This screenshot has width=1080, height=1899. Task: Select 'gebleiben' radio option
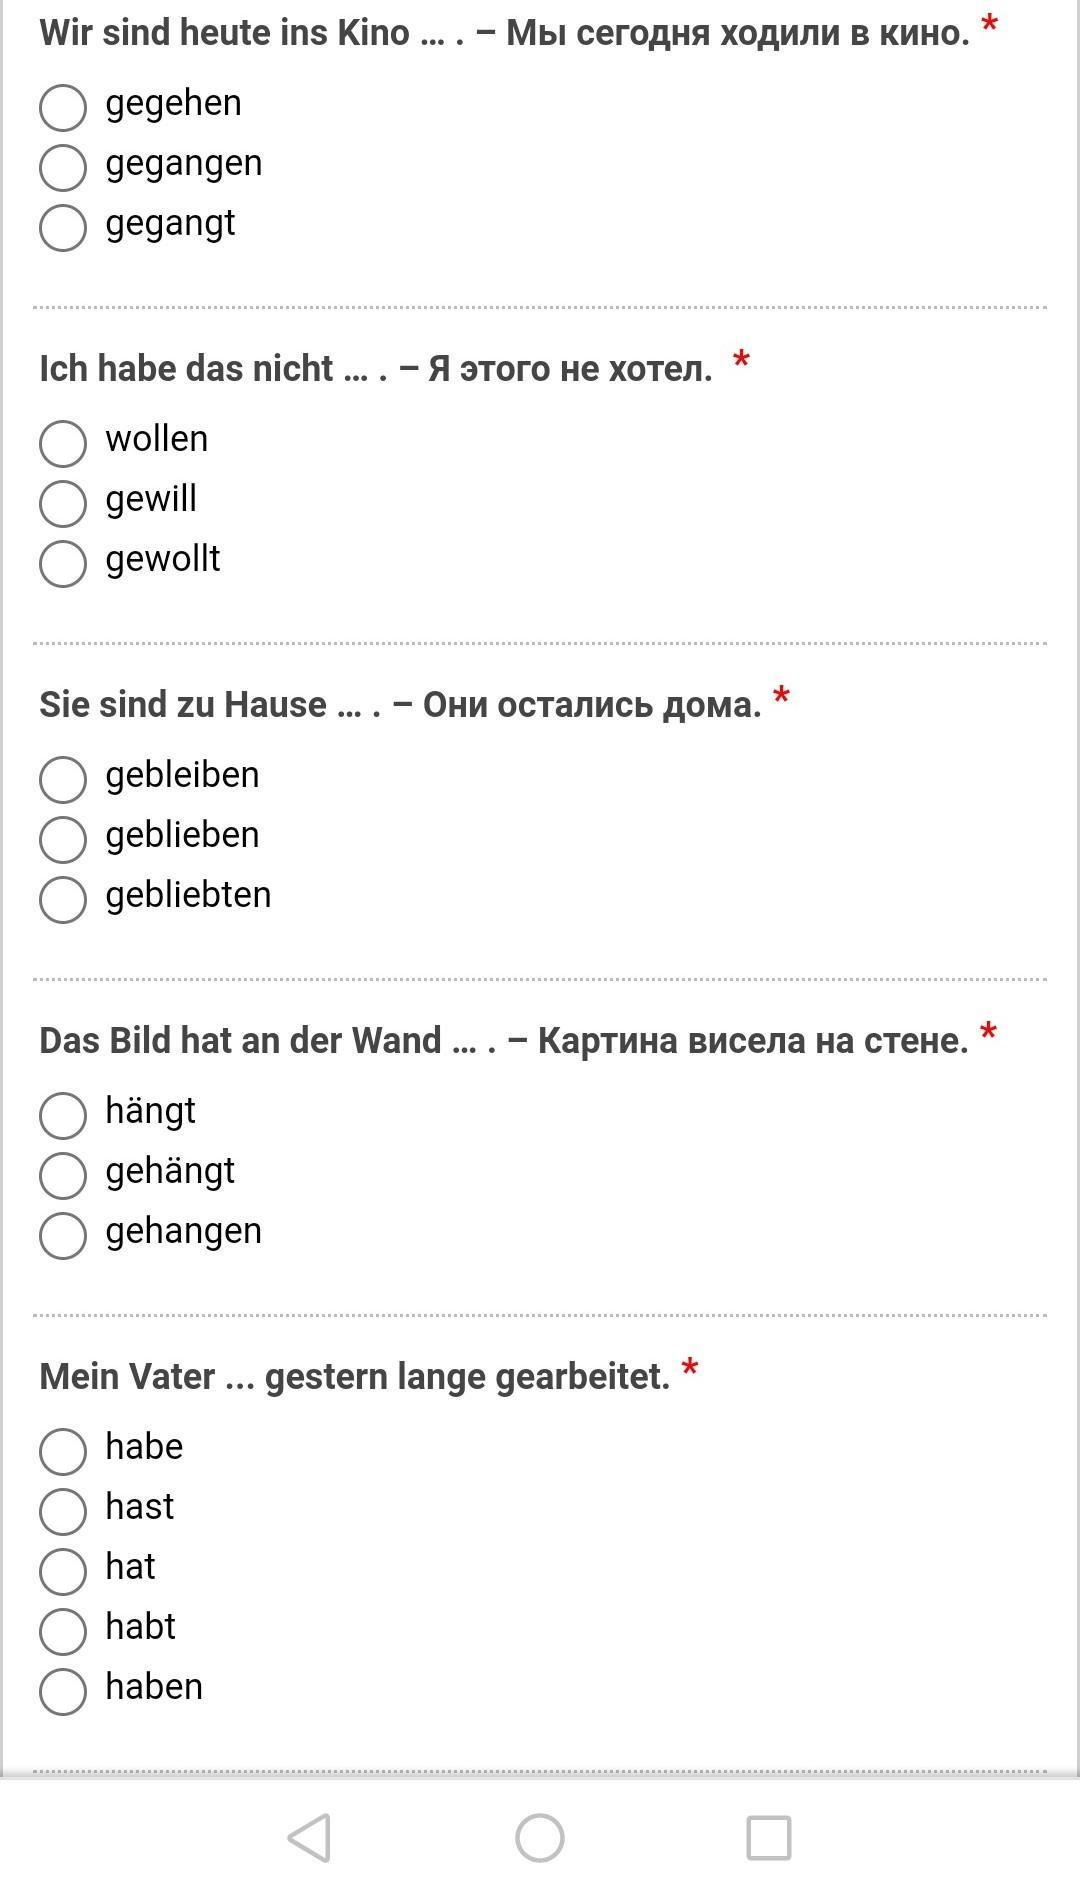62,779
